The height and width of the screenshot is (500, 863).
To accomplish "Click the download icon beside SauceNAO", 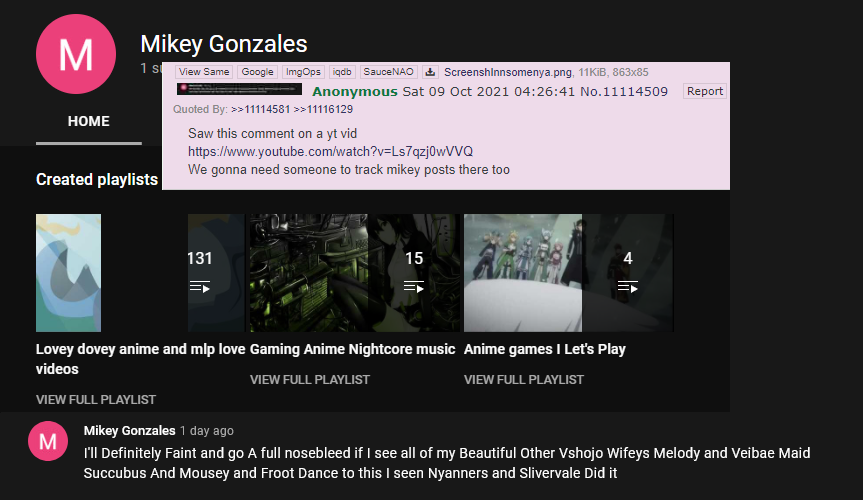I will click(430, 72).
